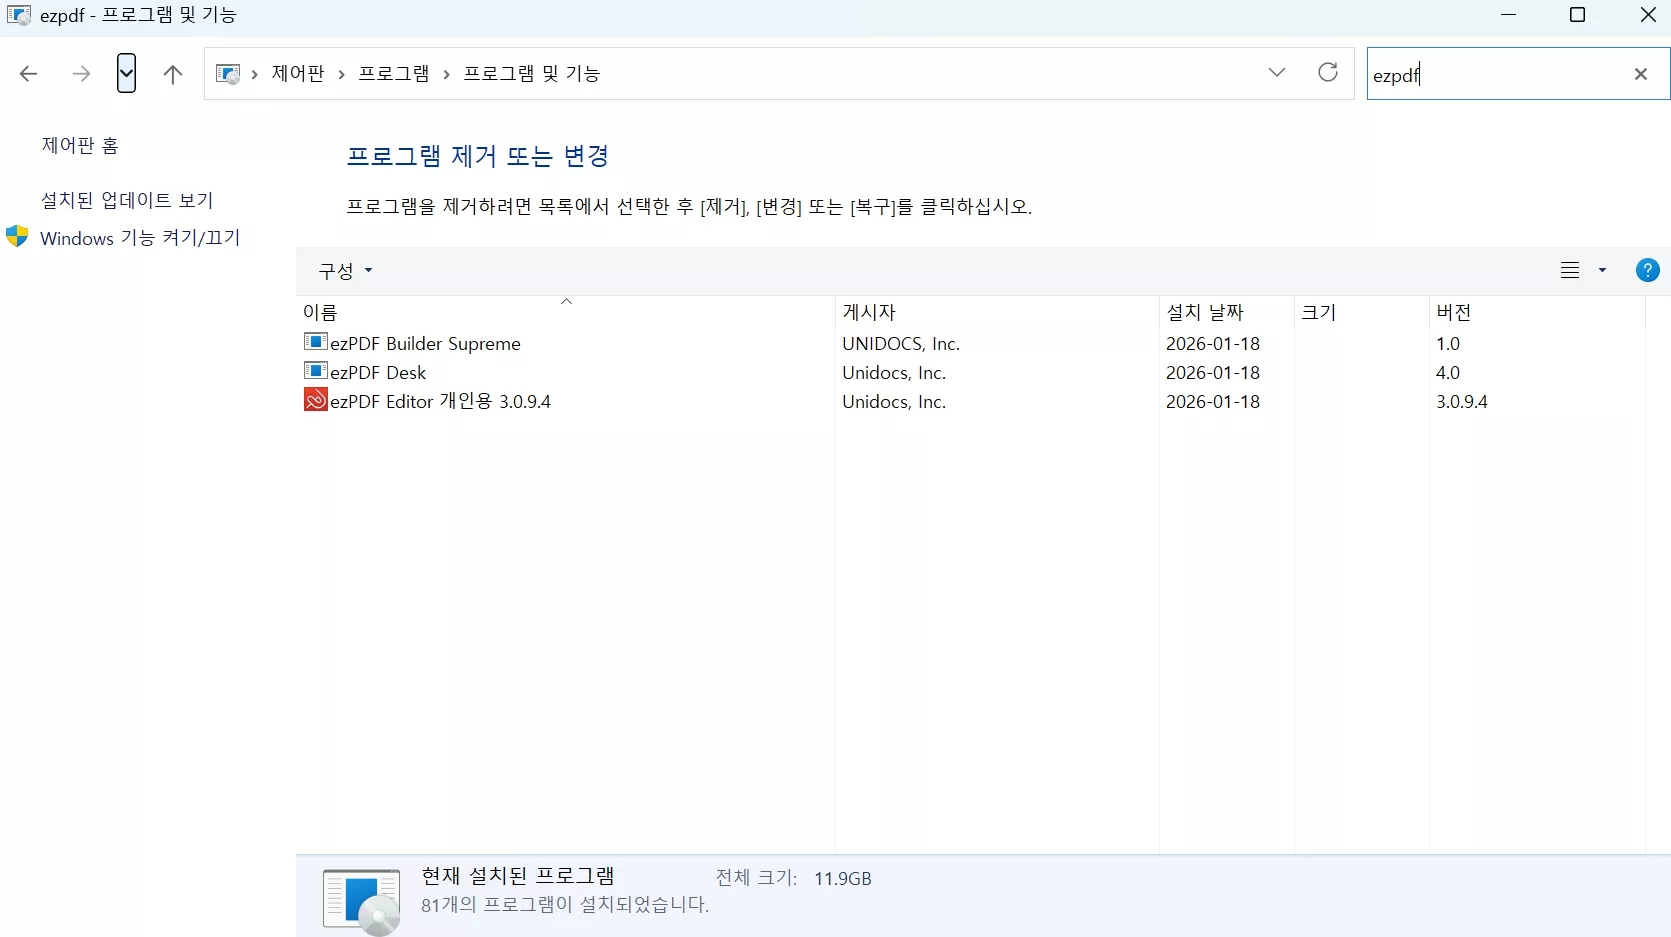This screenshot has height=937, width=1671.
Task: Open the address bar history dropdown
Action: pos(1277,72)
